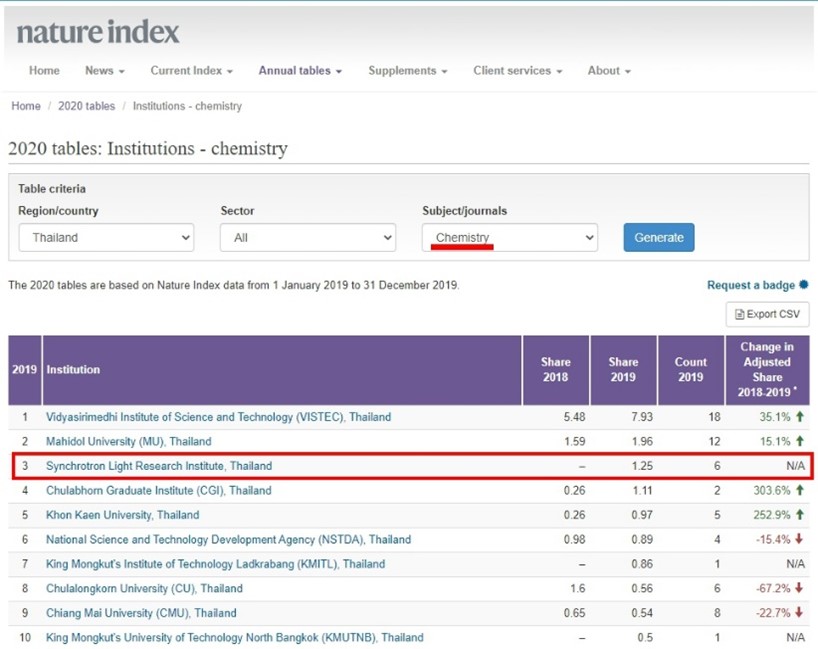Click the 1.25 share value for Synchrotron
The width and height of the screenshot is (818, 649).
point(642,466)
